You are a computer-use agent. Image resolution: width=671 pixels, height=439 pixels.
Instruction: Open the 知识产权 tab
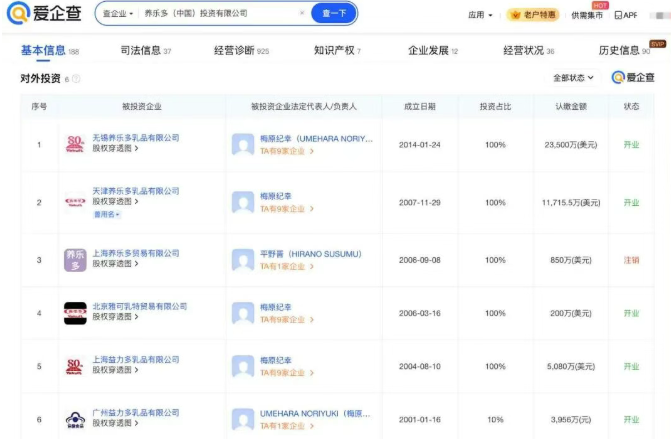pos(337,50)
